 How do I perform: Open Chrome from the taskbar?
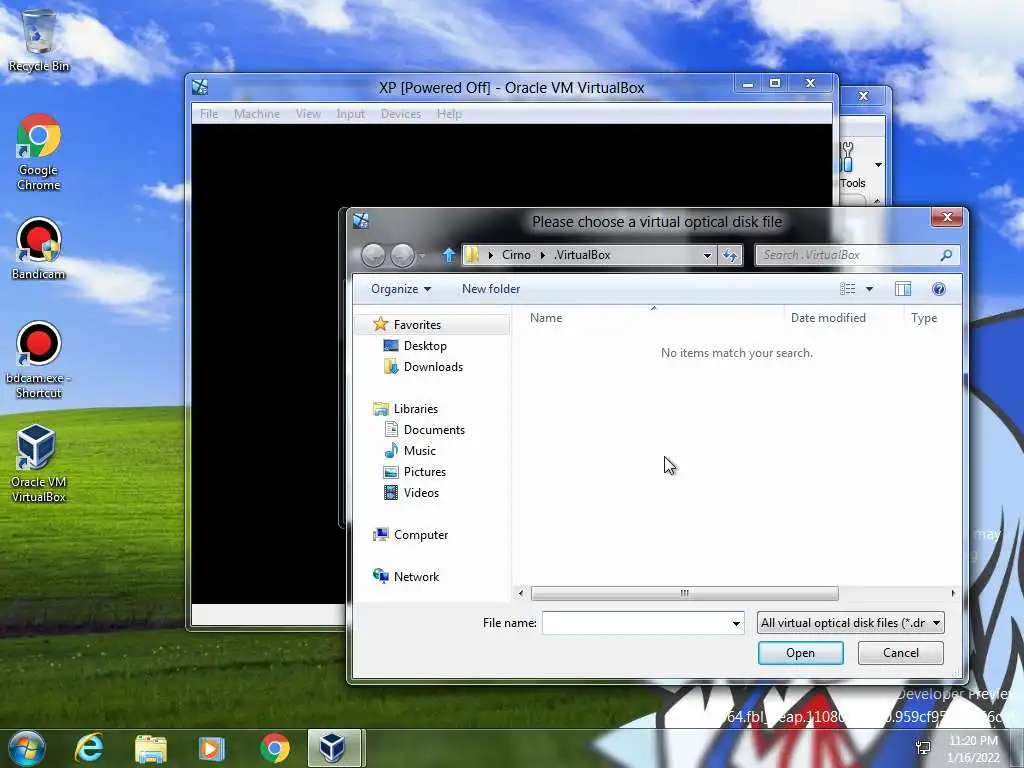pos(274,748)
